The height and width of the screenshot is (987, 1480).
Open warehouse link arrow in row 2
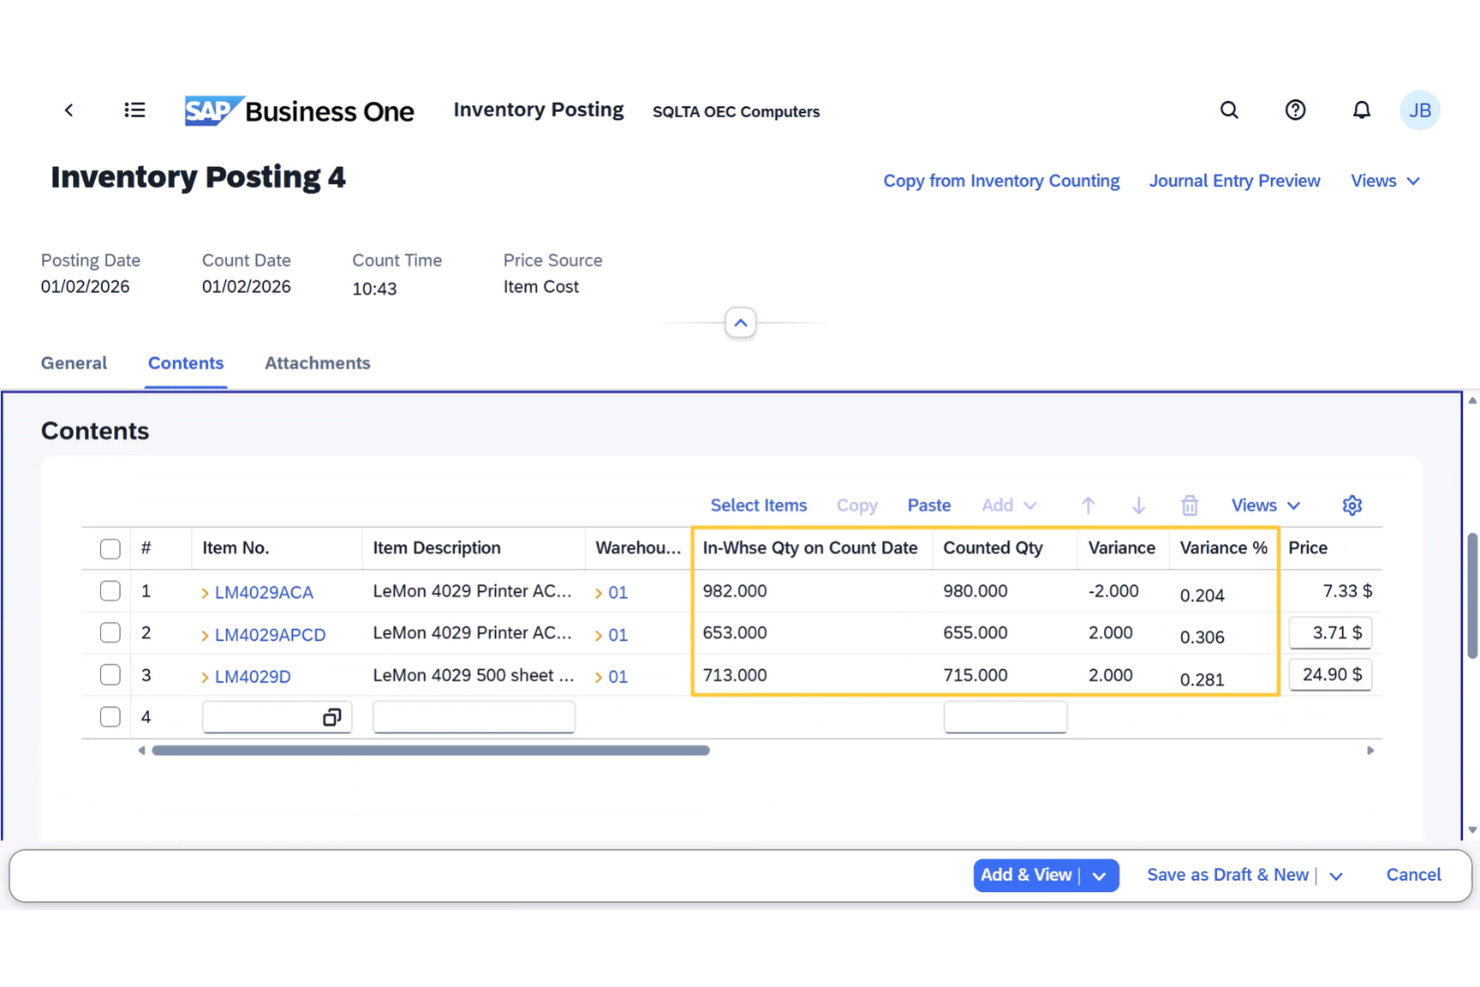pos(598,635)
